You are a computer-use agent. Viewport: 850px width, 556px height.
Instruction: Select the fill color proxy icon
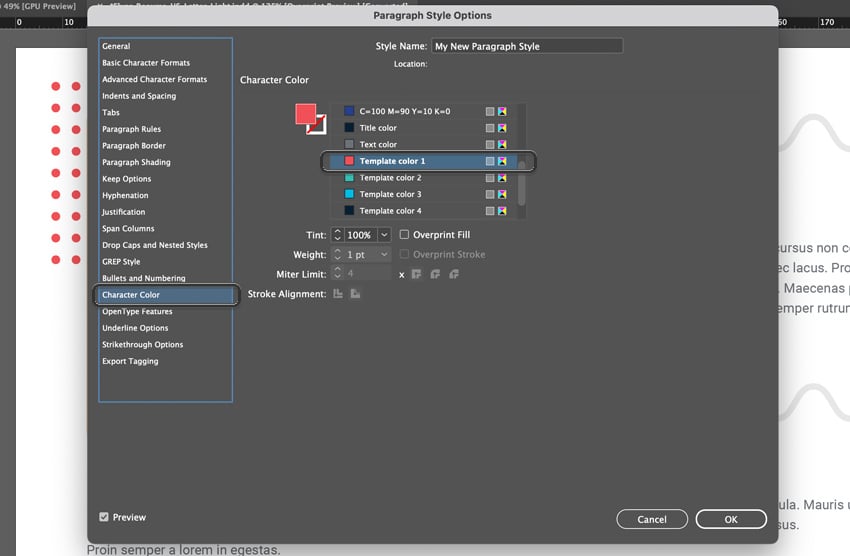(x=306, y=114)
